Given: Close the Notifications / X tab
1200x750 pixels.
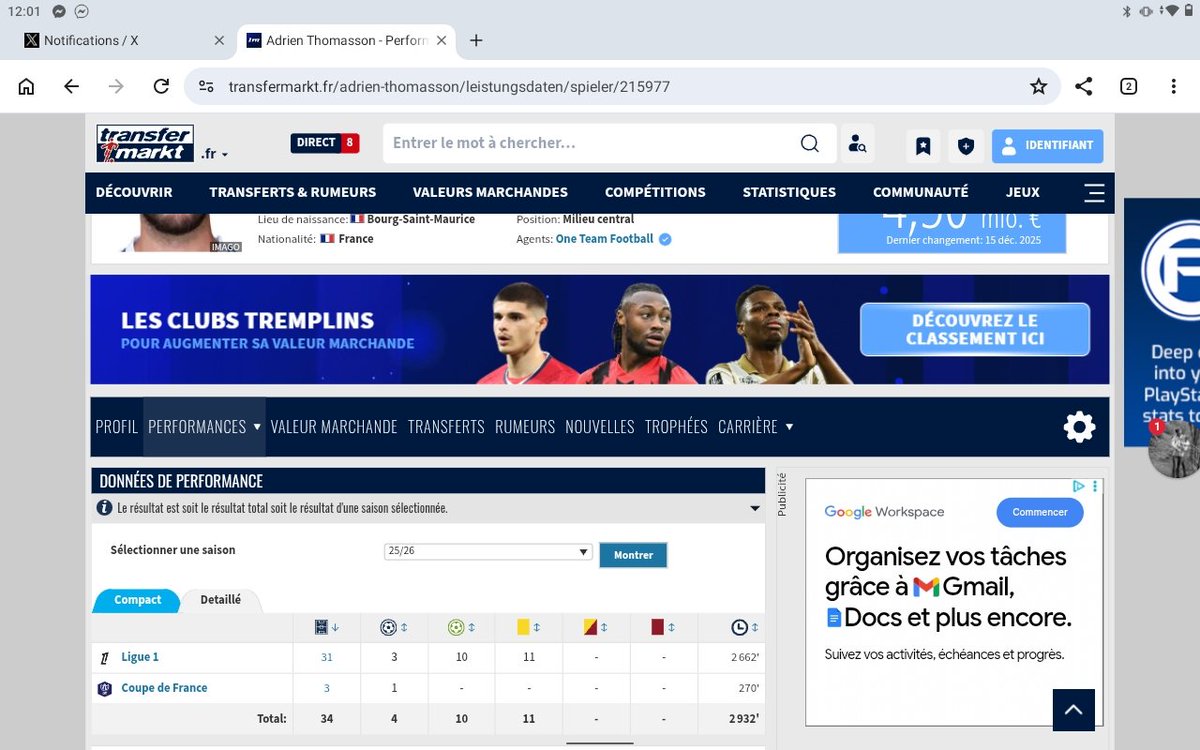Looking at the screenshot, I should (x=219, y=40).
